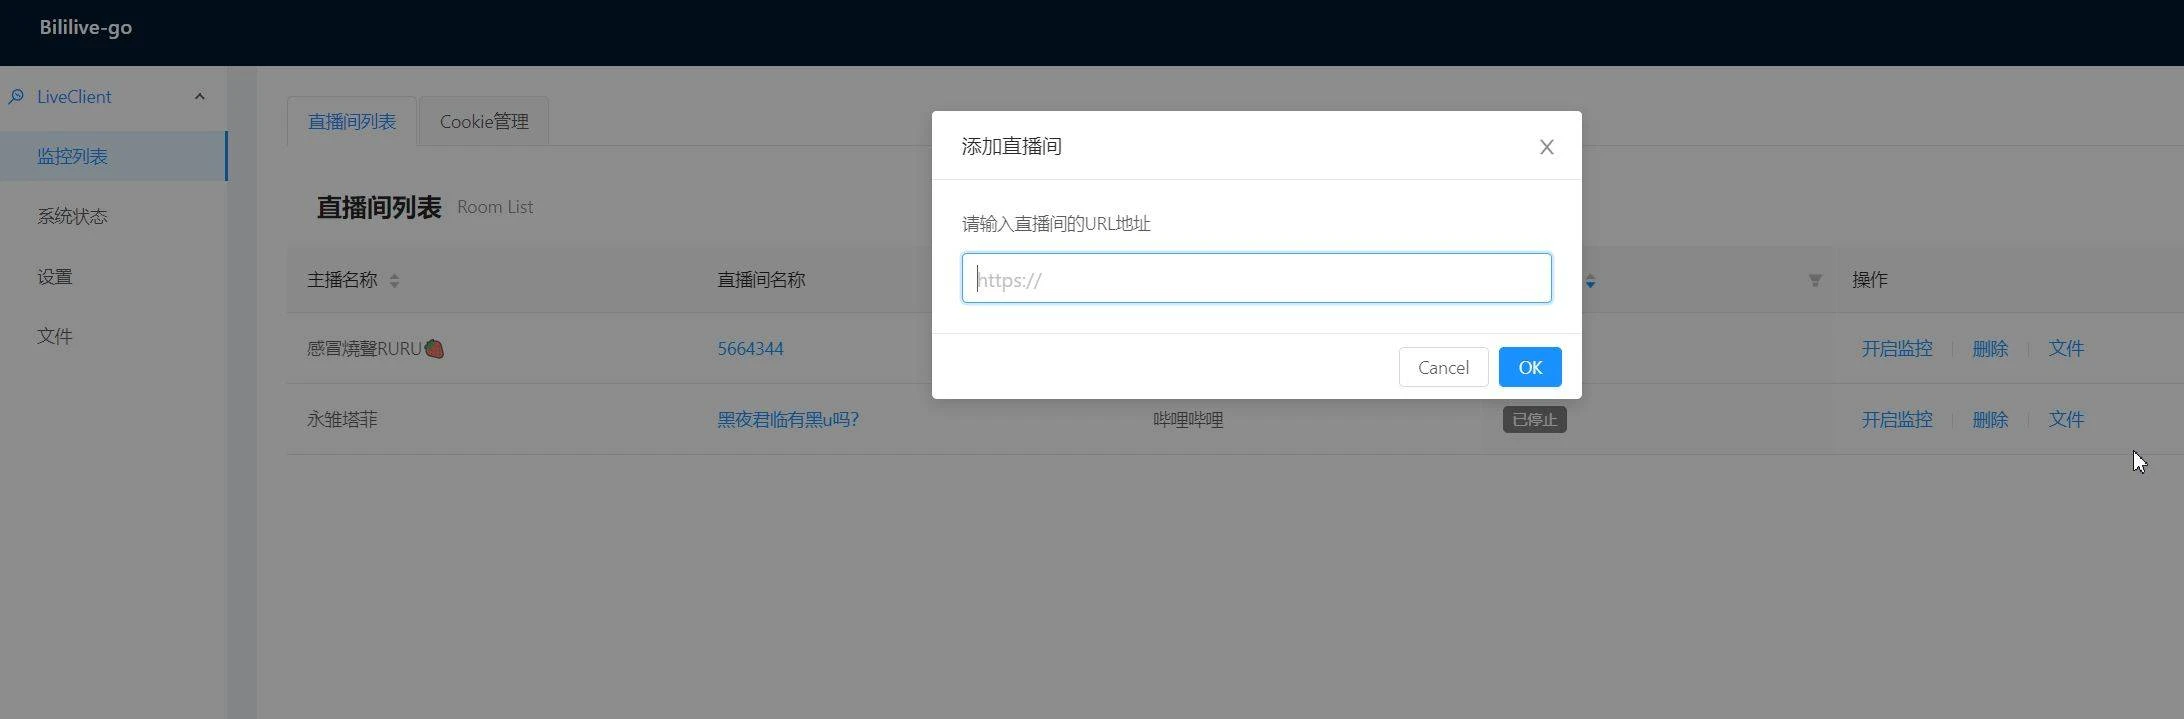Image resolution: width=2184 pixels, height=719 pixels.
Task: Click the 操作 column header
Action: click(x=1869, y=280)
